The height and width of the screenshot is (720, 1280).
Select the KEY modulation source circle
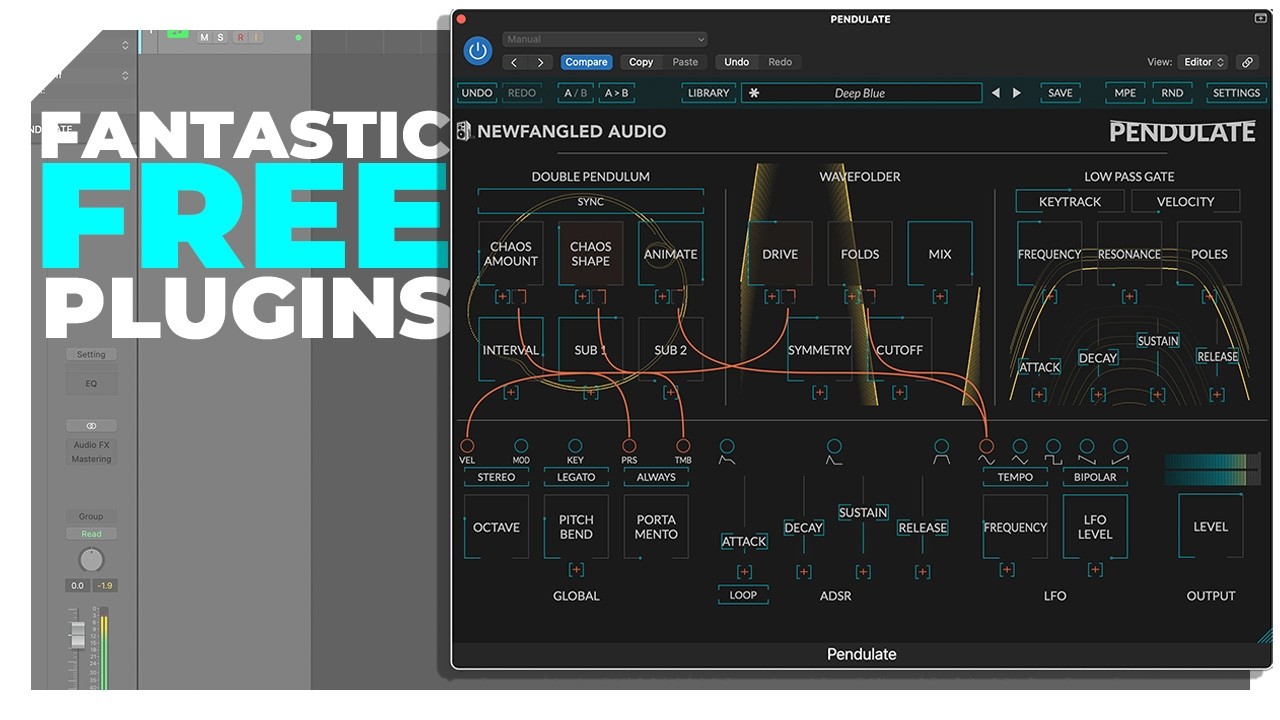[x=575, y=446]
